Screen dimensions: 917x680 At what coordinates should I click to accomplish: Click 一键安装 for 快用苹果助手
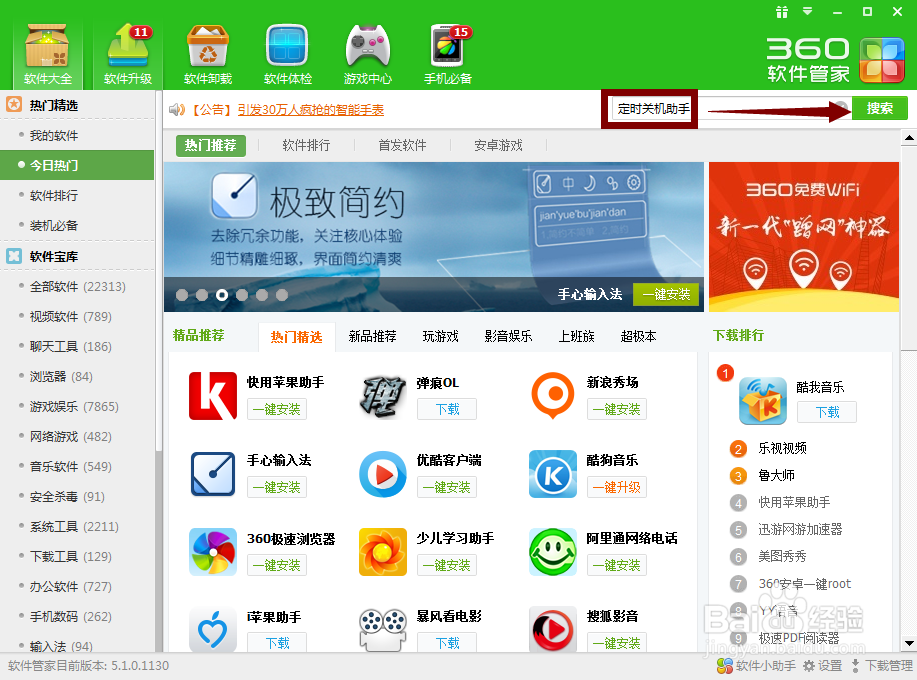[277, 409]
